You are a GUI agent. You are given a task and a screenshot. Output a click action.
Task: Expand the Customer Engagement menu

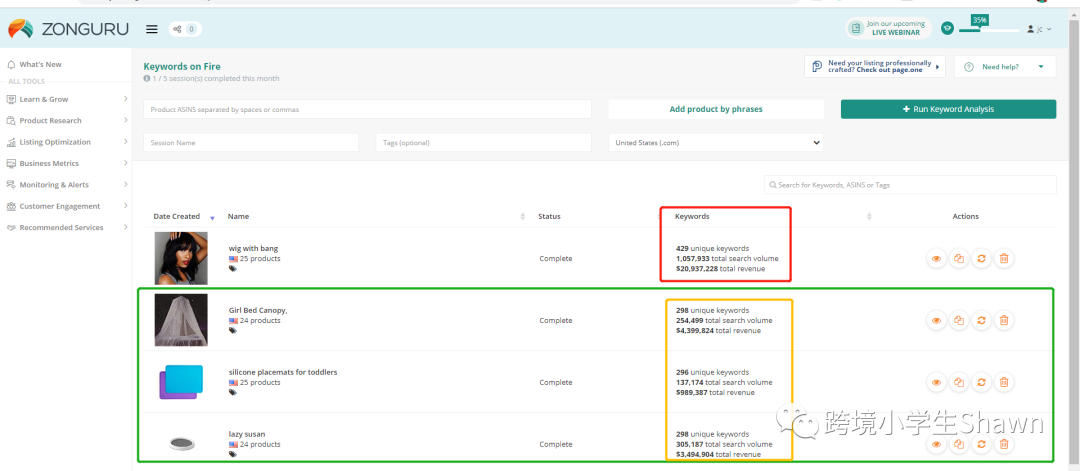tap(68, 206)
